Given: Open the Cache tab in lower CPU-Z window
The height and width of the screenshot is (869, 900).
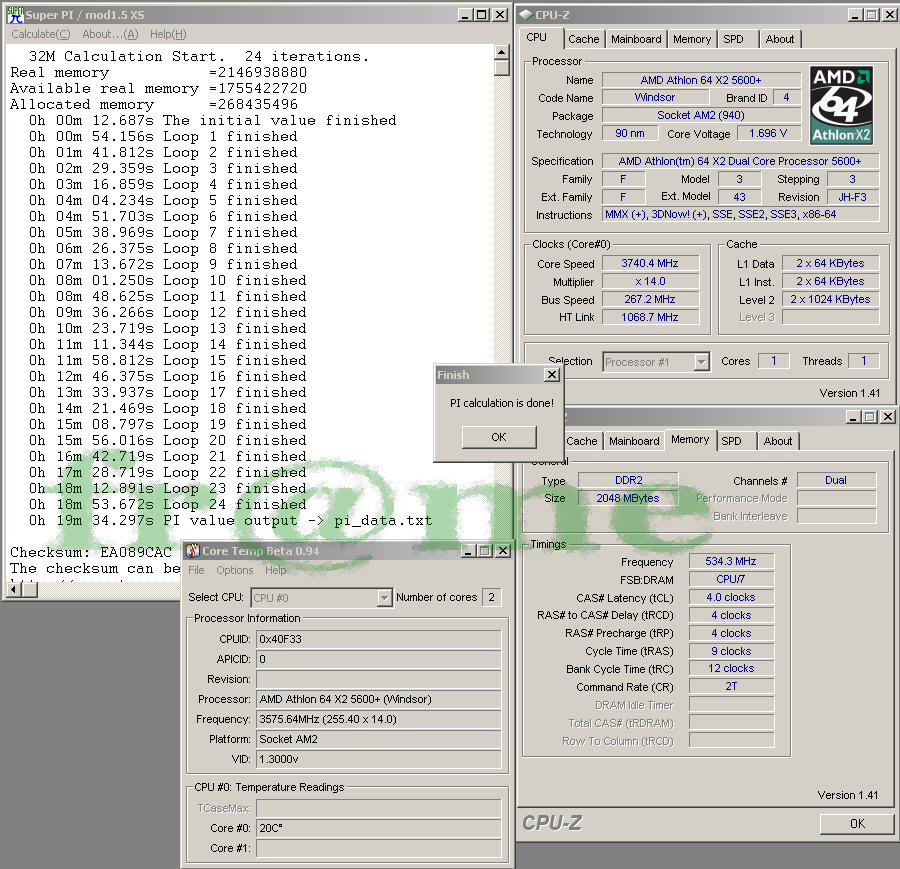Looking at the screenshot, I should [x=582, y=441].
